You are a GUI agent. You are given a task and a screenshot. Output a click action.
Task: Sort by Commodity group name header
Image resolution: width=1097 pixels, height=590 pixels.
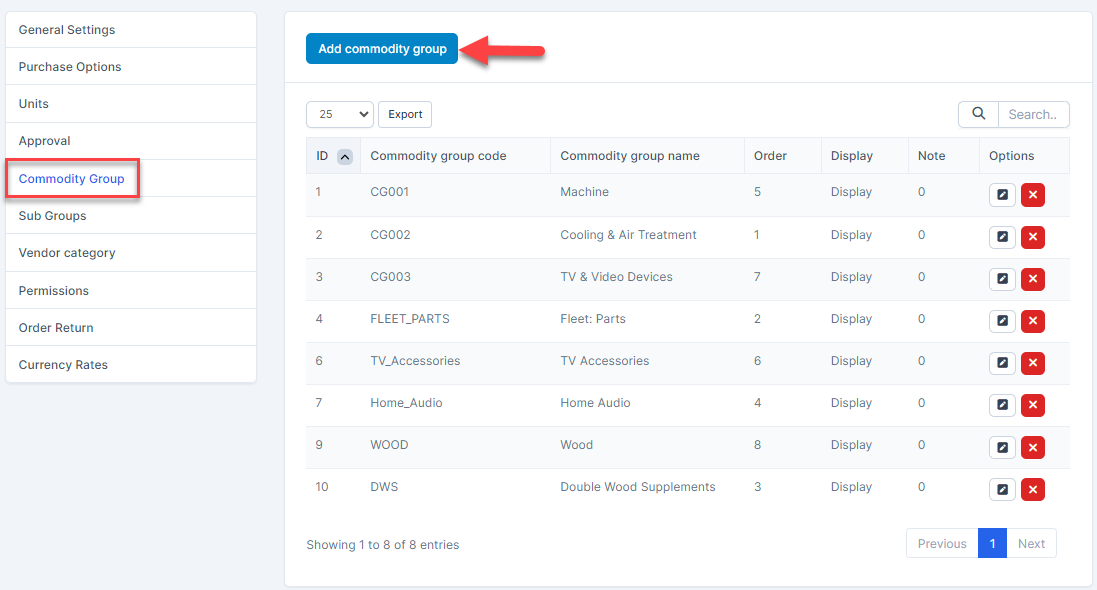pos(630,156)
